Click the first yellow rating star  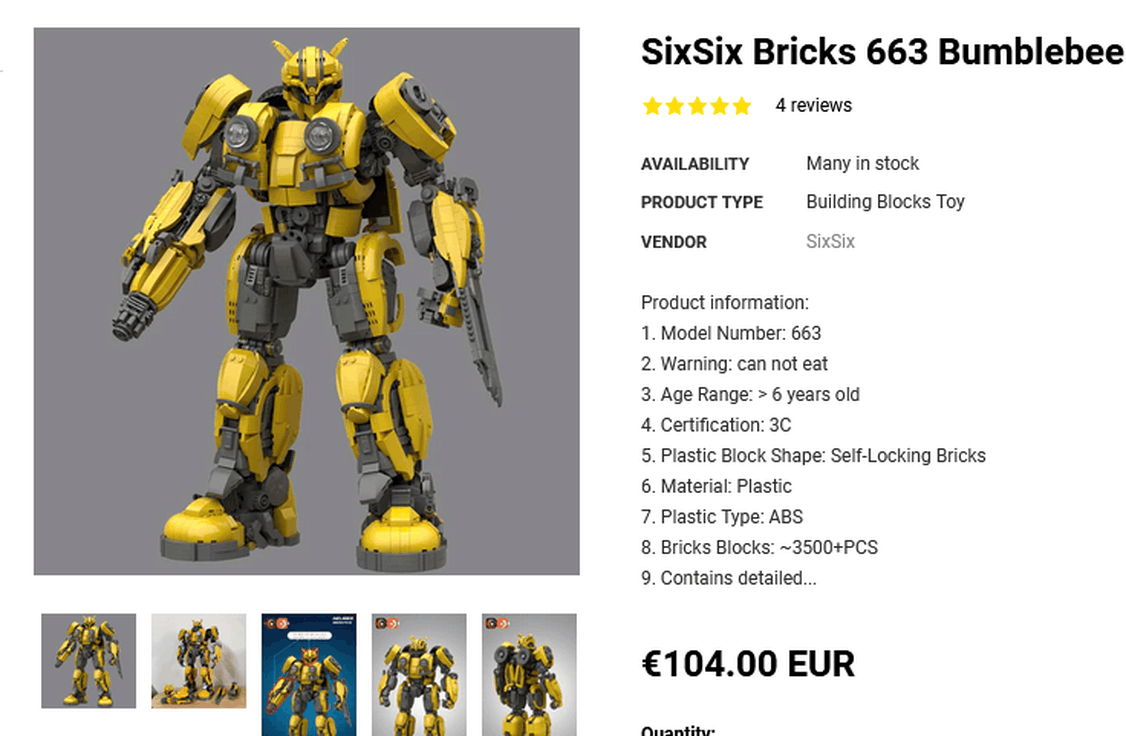[652, 106]
